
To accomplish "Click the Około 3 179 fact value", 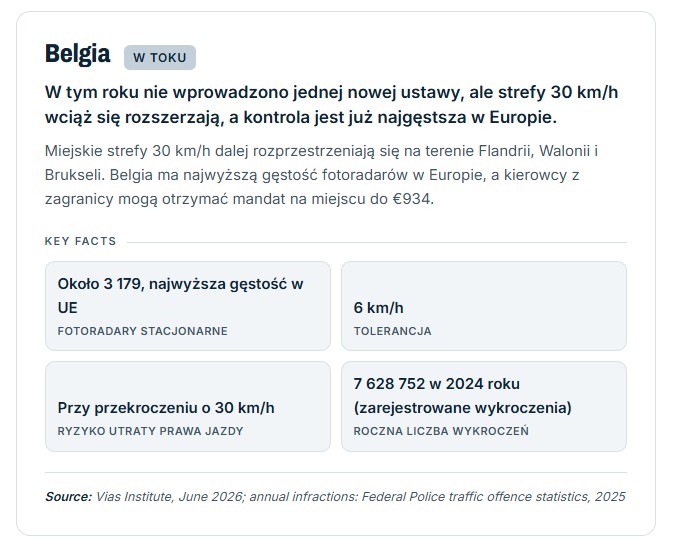I will tap(181, 296).
